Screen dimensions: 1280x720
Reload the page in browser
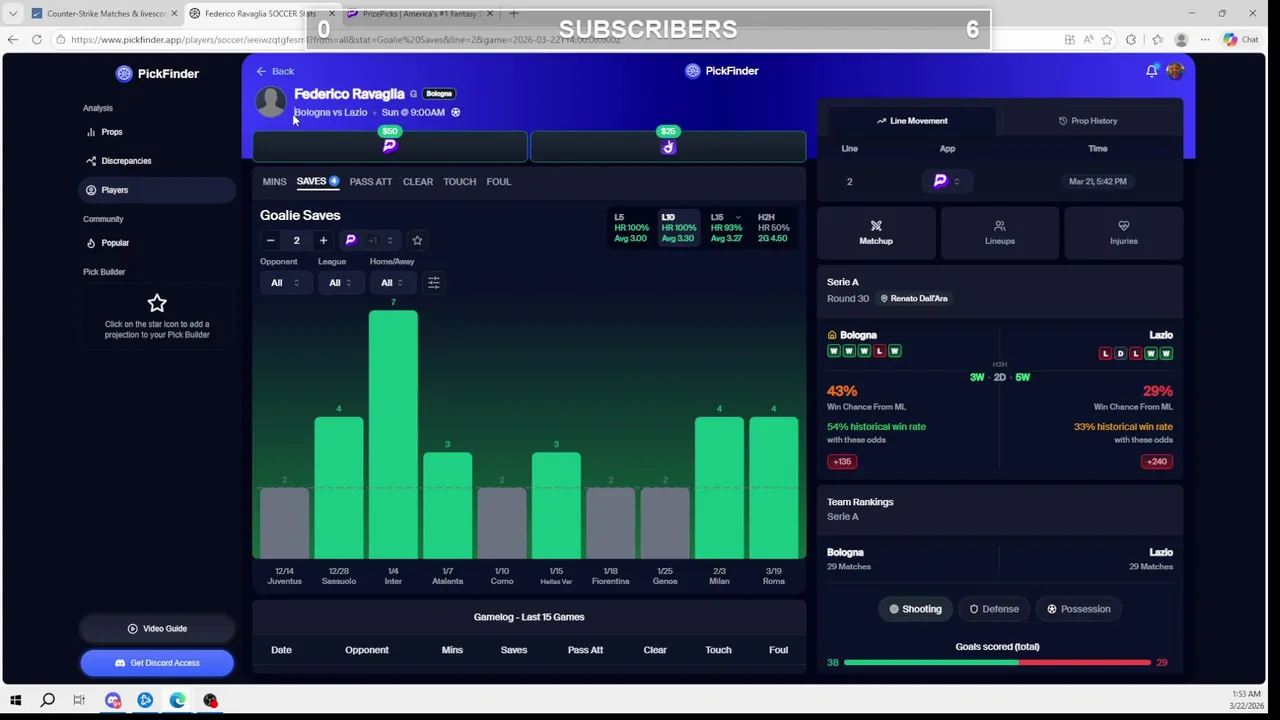pyautogui.click(x=37, y=39)
